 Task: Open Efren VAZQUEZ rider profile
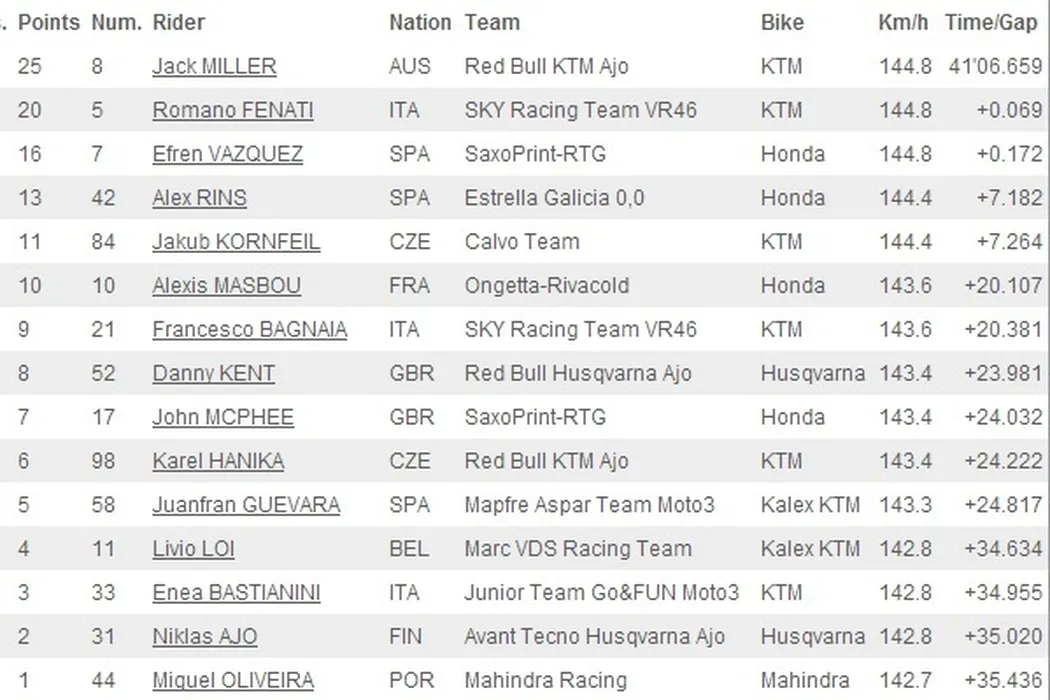227,155
